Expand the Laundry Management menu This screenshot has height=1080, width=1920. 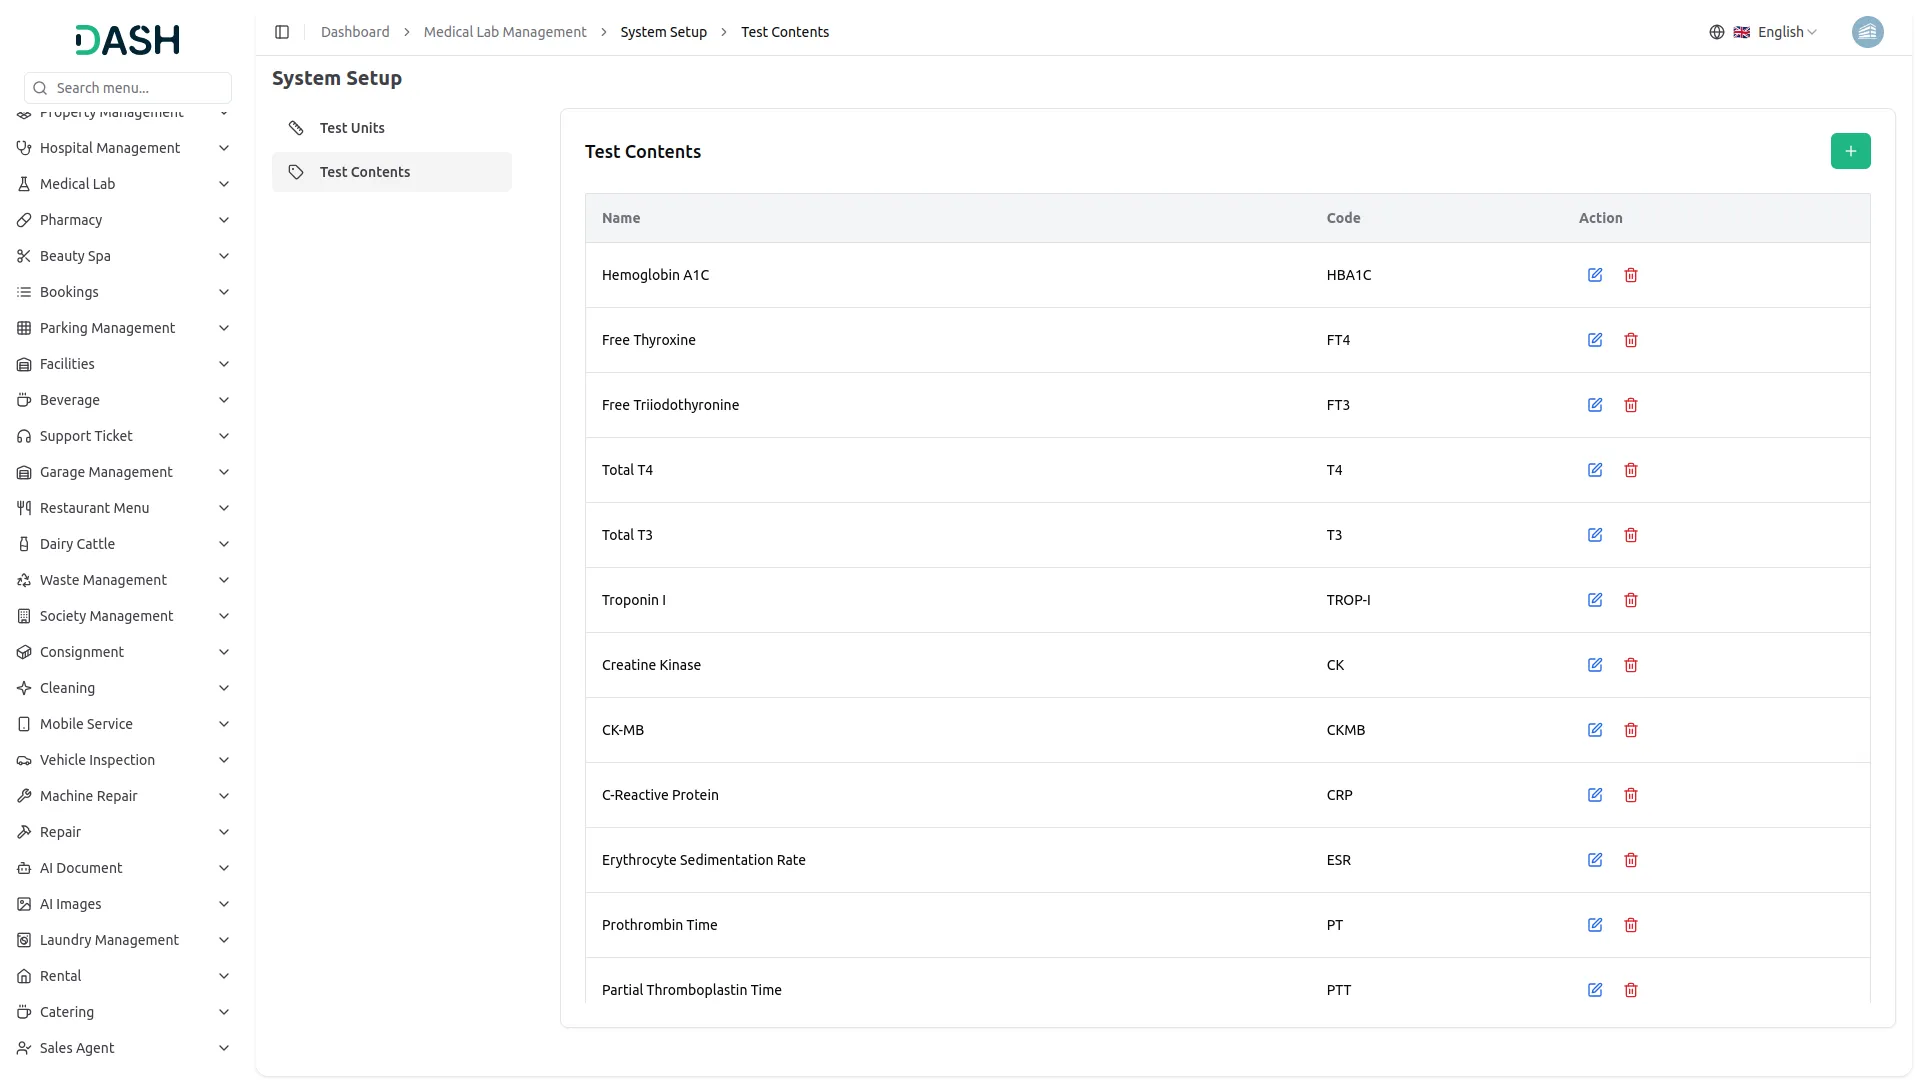click(123, 940)
